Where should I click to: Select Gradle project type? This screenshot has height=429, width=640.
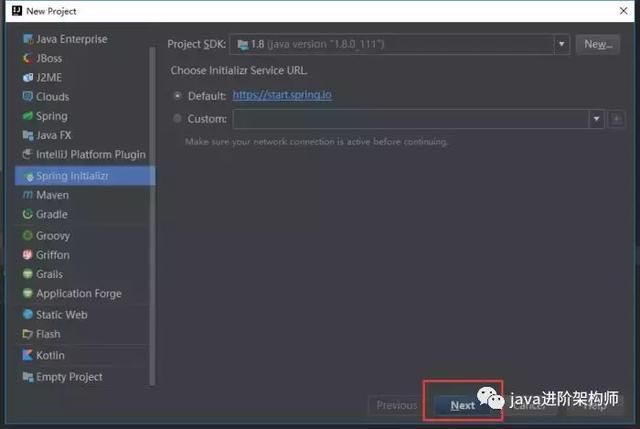[x=52, y=214]
